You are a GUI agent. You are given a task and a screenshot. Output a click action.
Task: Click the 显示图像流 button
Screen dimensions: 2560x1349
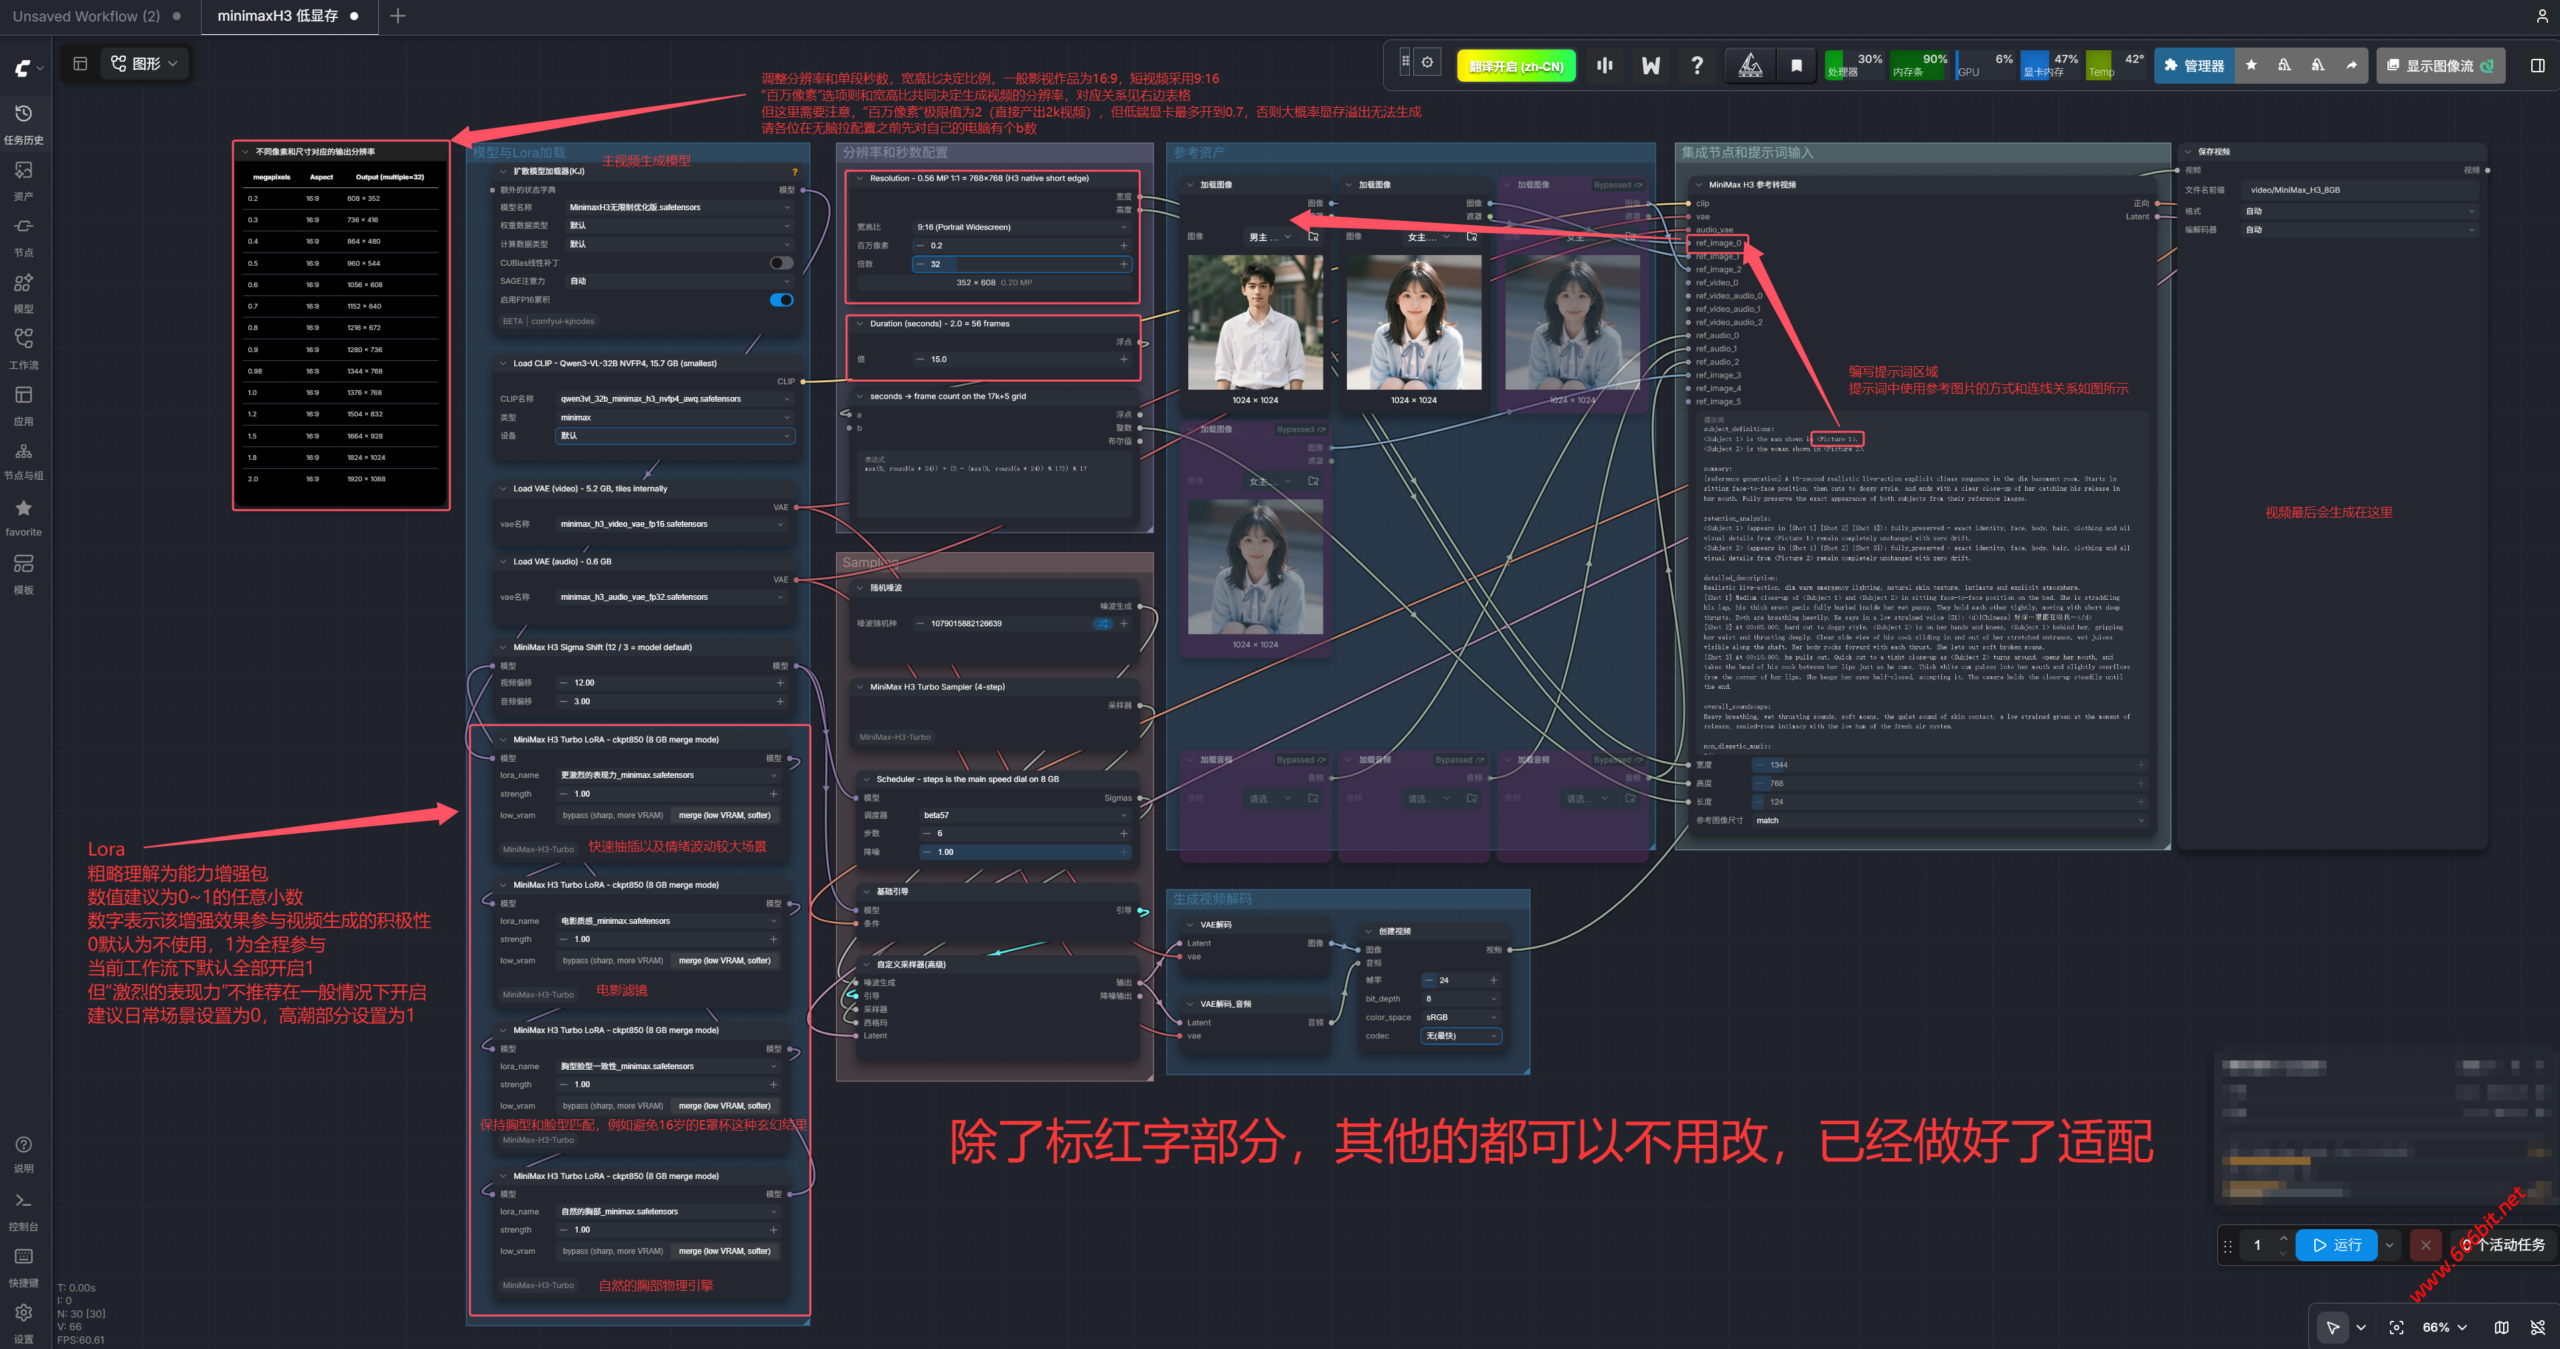coord(2440,65)
